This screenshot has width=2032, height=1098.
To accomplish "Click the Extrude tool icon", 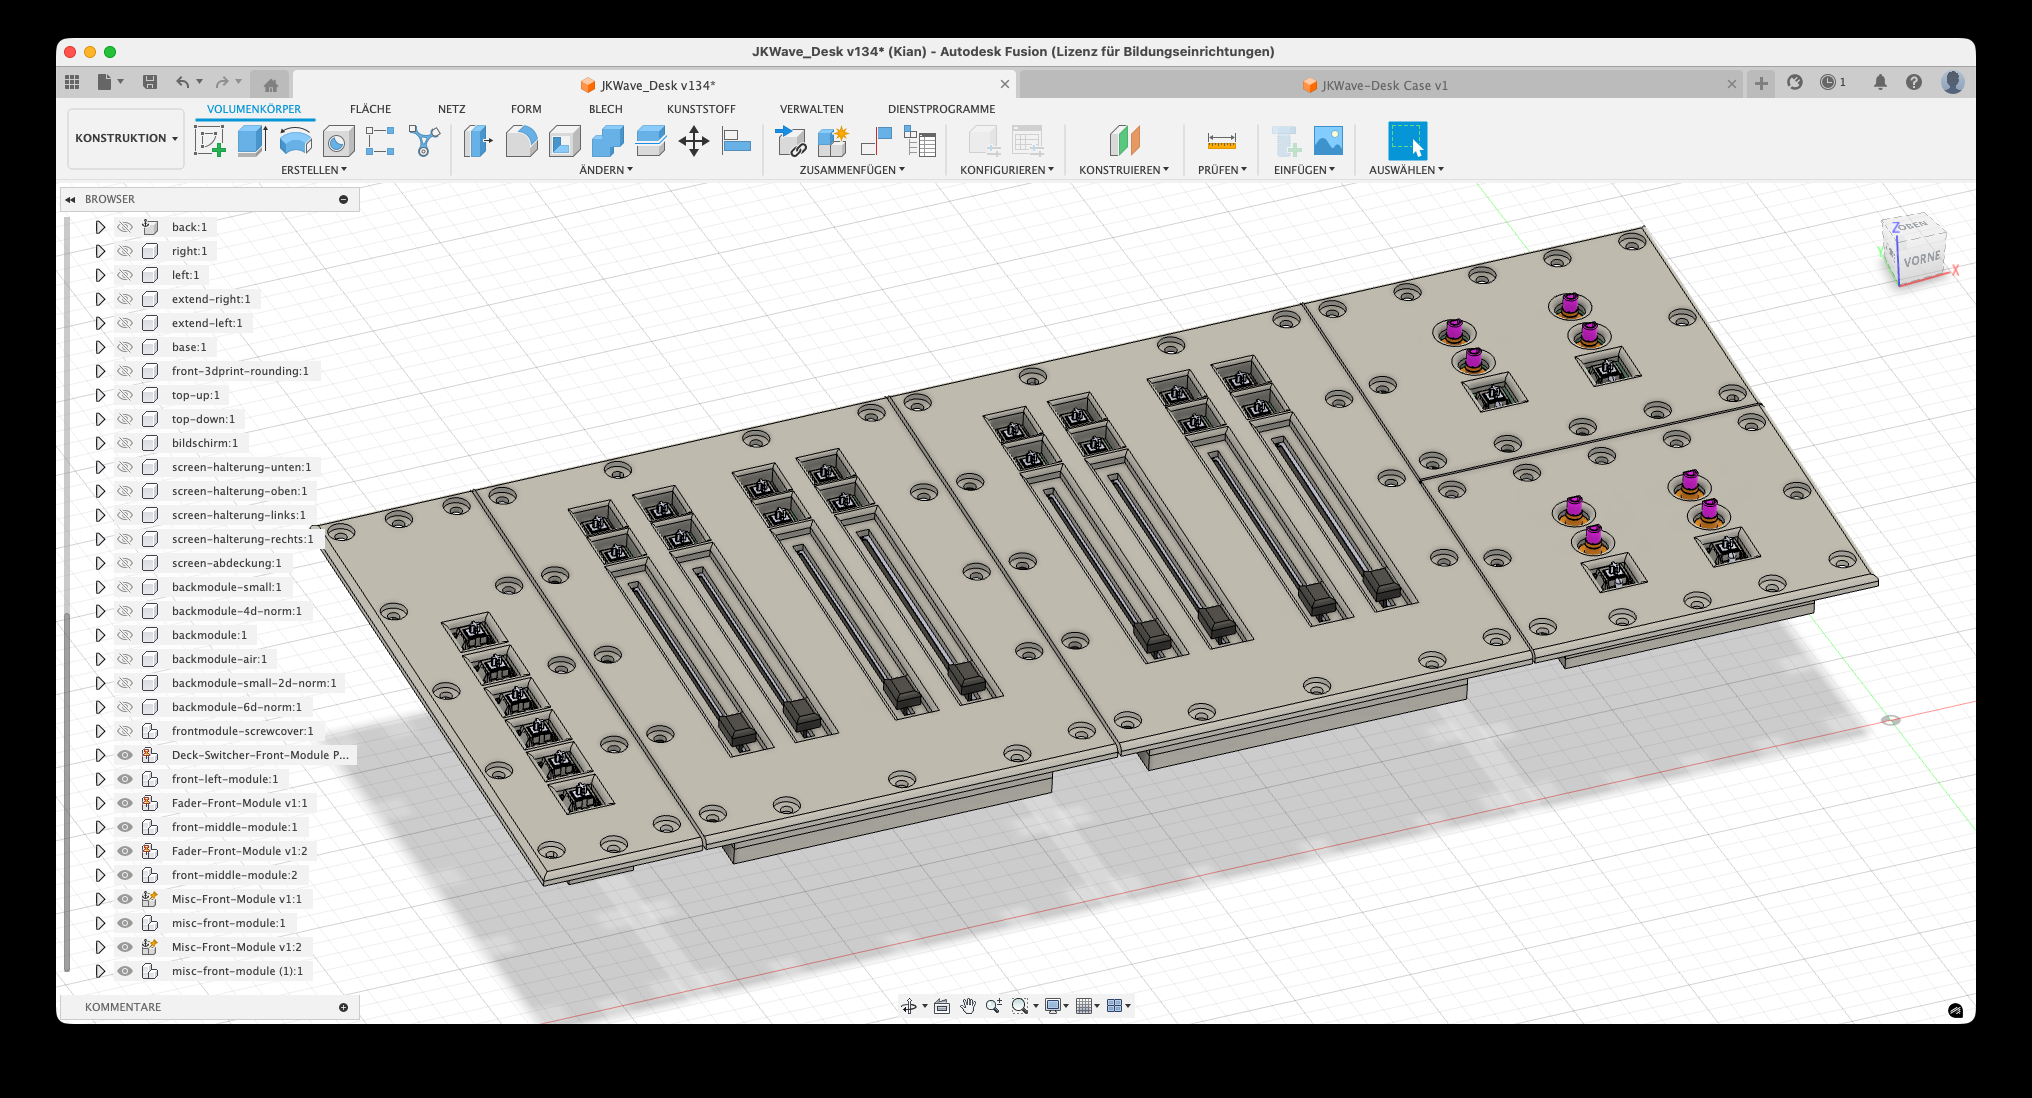I will click(x=252, y=141).
